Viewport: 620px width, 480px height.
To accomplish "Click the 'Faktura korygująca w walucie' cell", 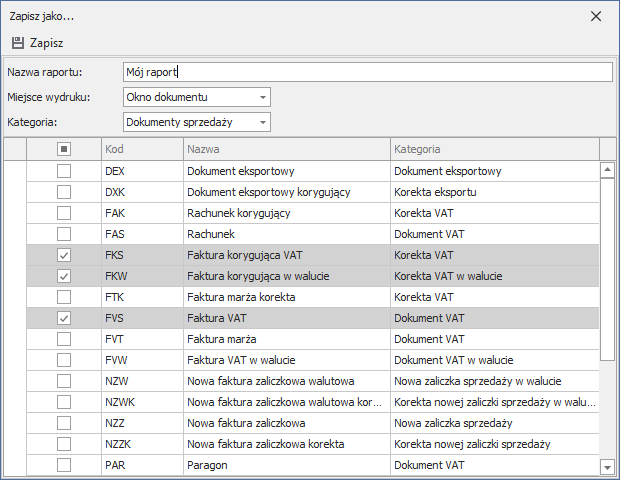I will 287,276.
